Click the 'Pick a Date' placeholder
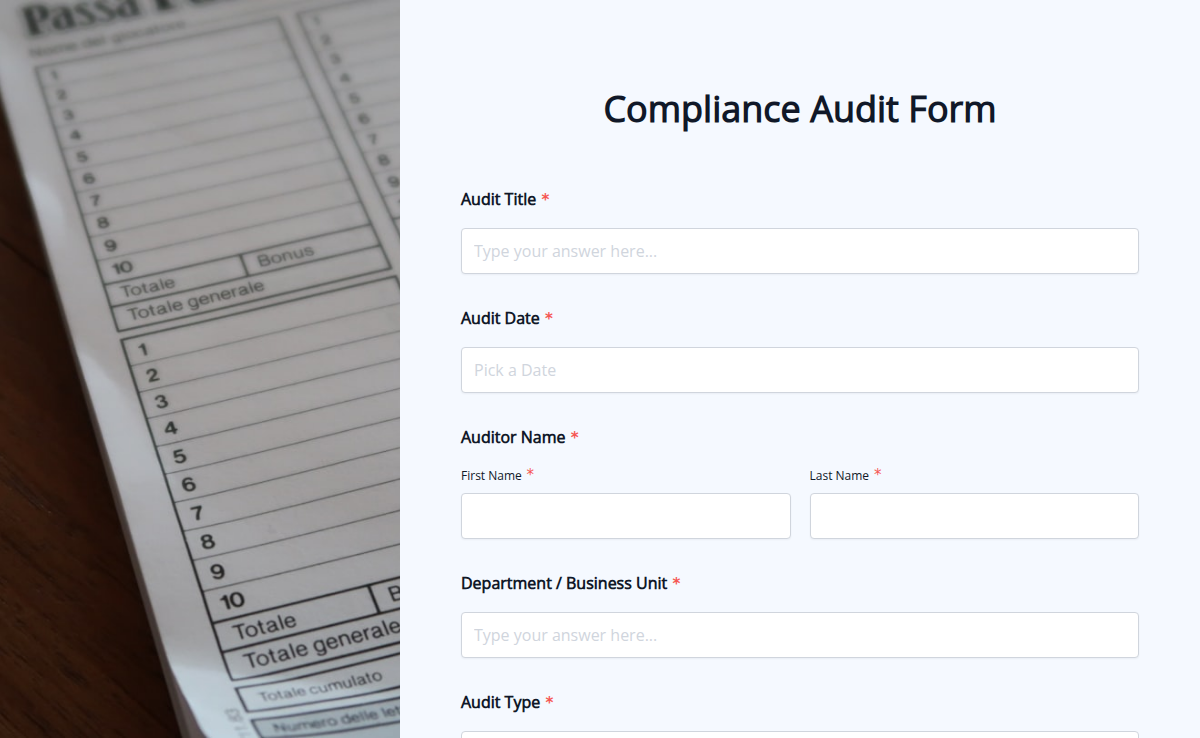 514,370
